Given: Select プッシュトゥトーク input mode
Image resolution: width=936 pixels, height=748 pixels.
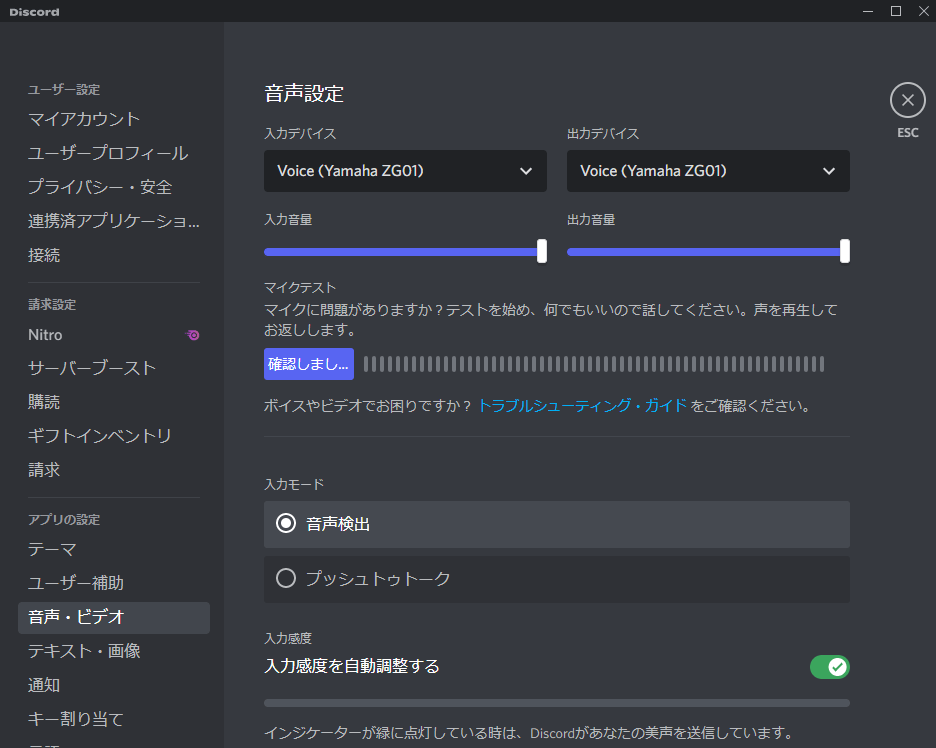Looking at the screenshot, I should (x=286, y=578).
